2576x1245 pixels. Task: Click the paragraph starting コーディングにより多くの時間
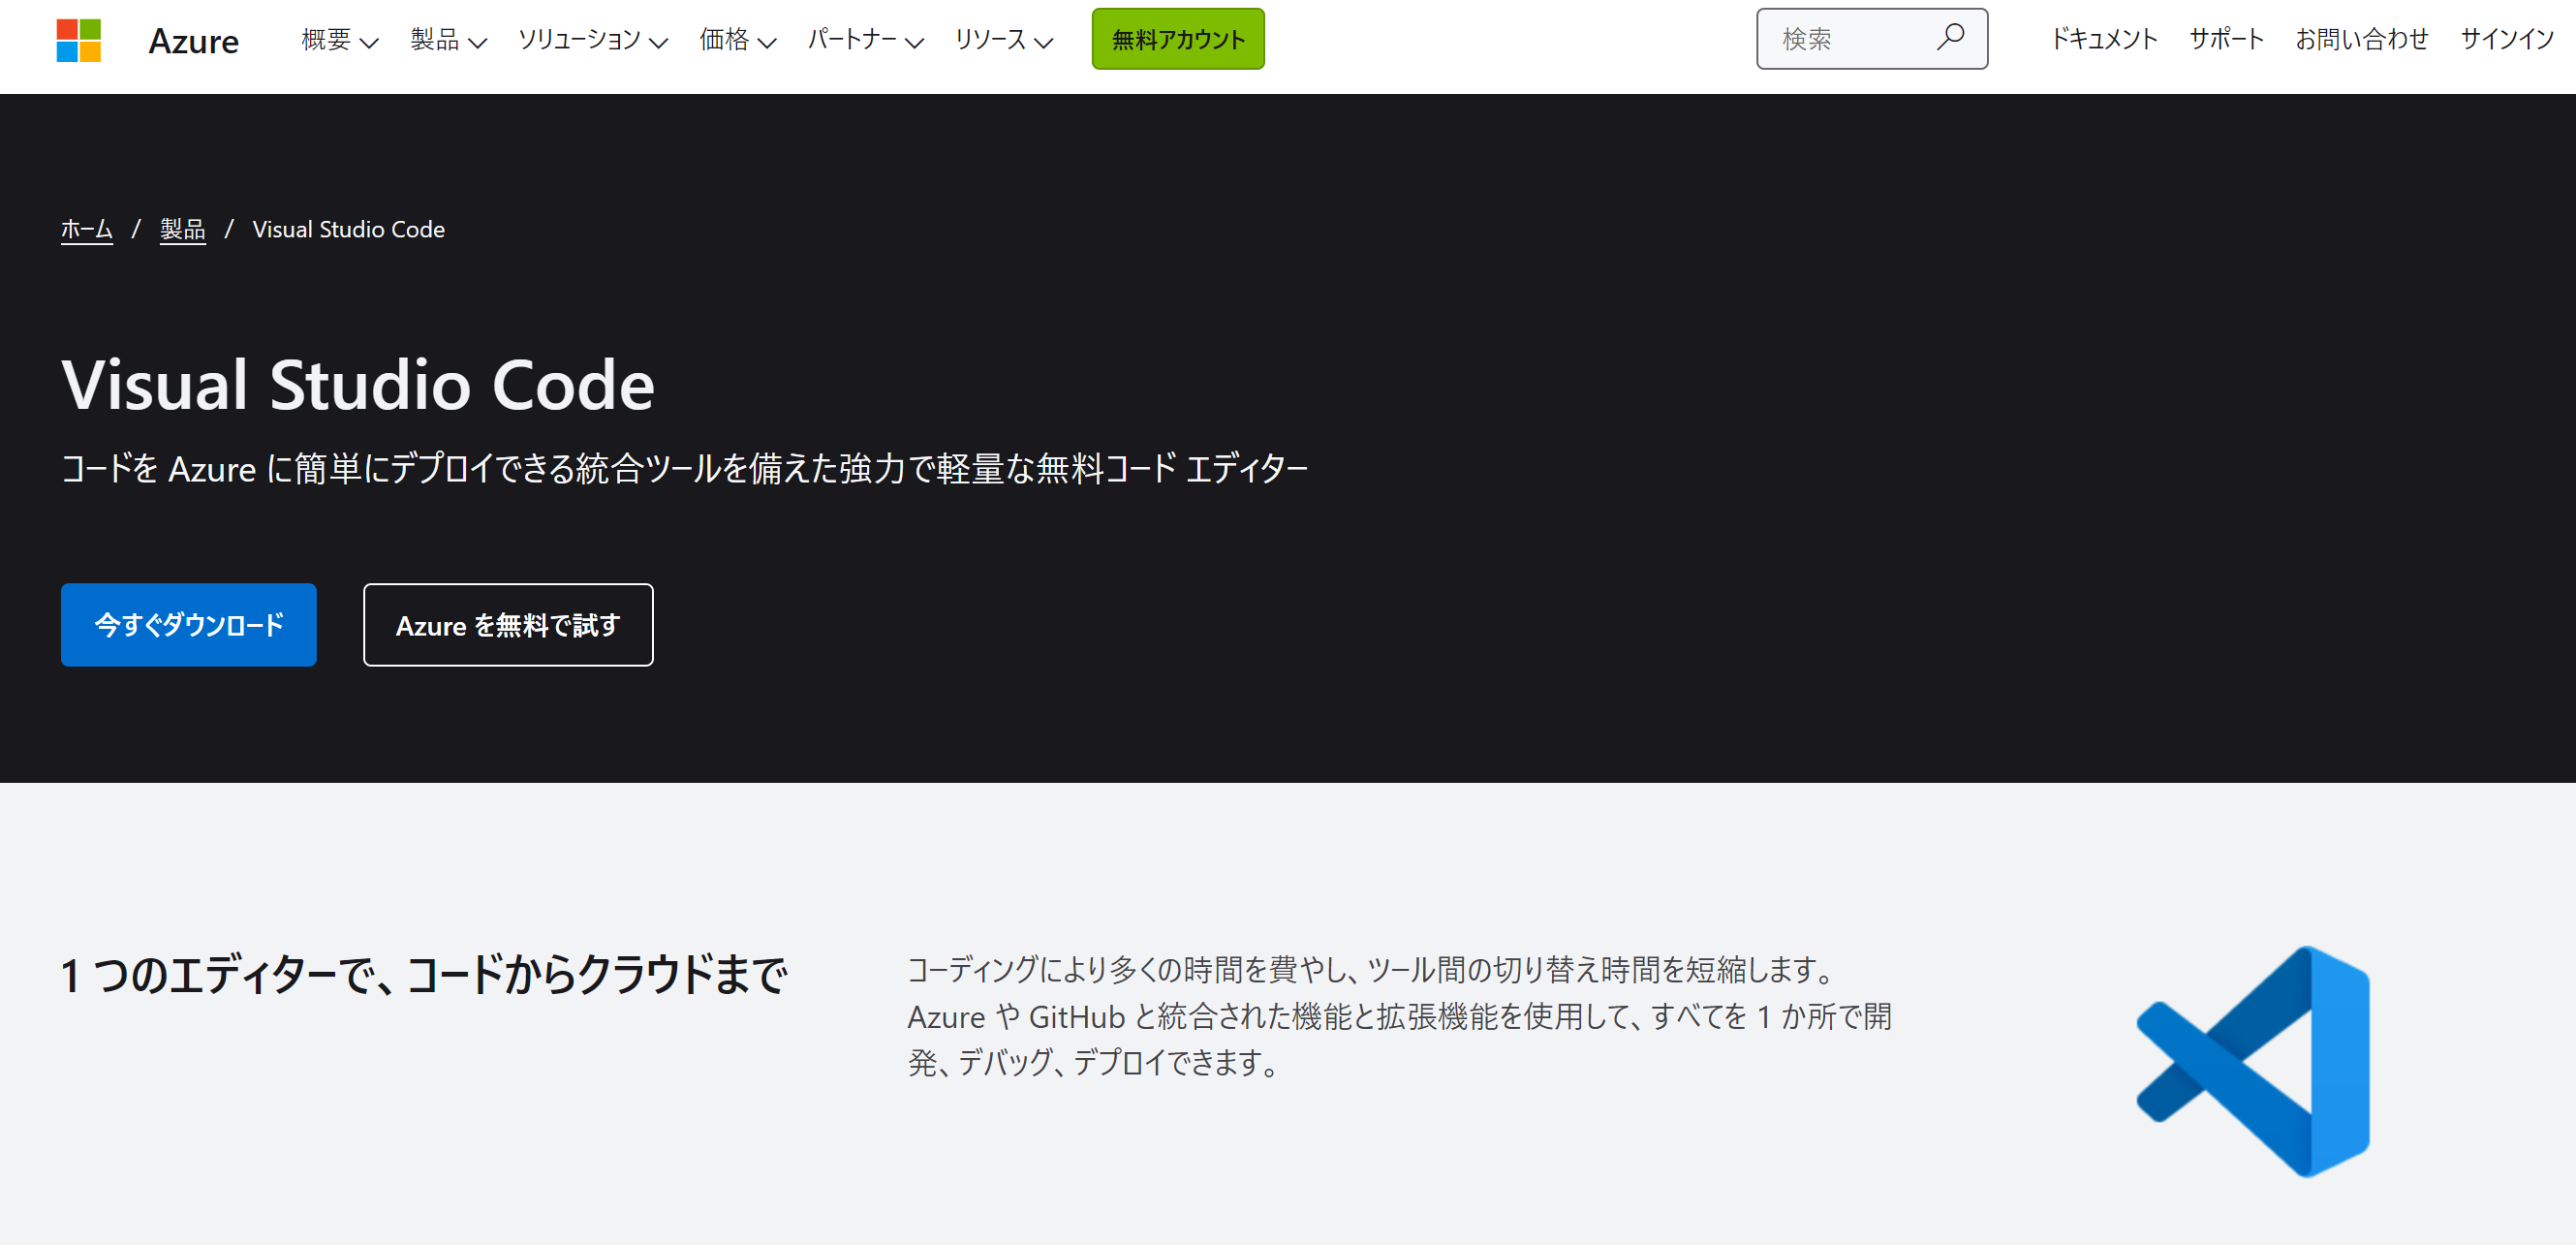(1400, 1016)
